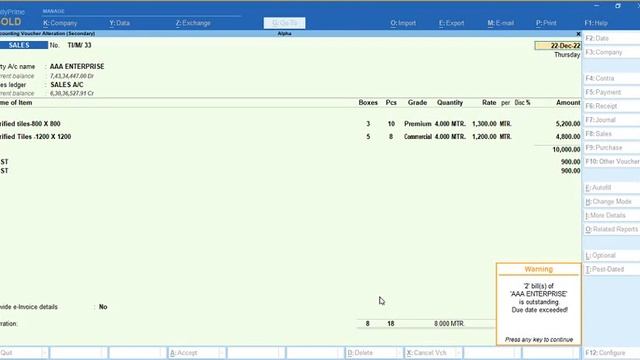Click F3: Company in the side panel

coord(611,52)
